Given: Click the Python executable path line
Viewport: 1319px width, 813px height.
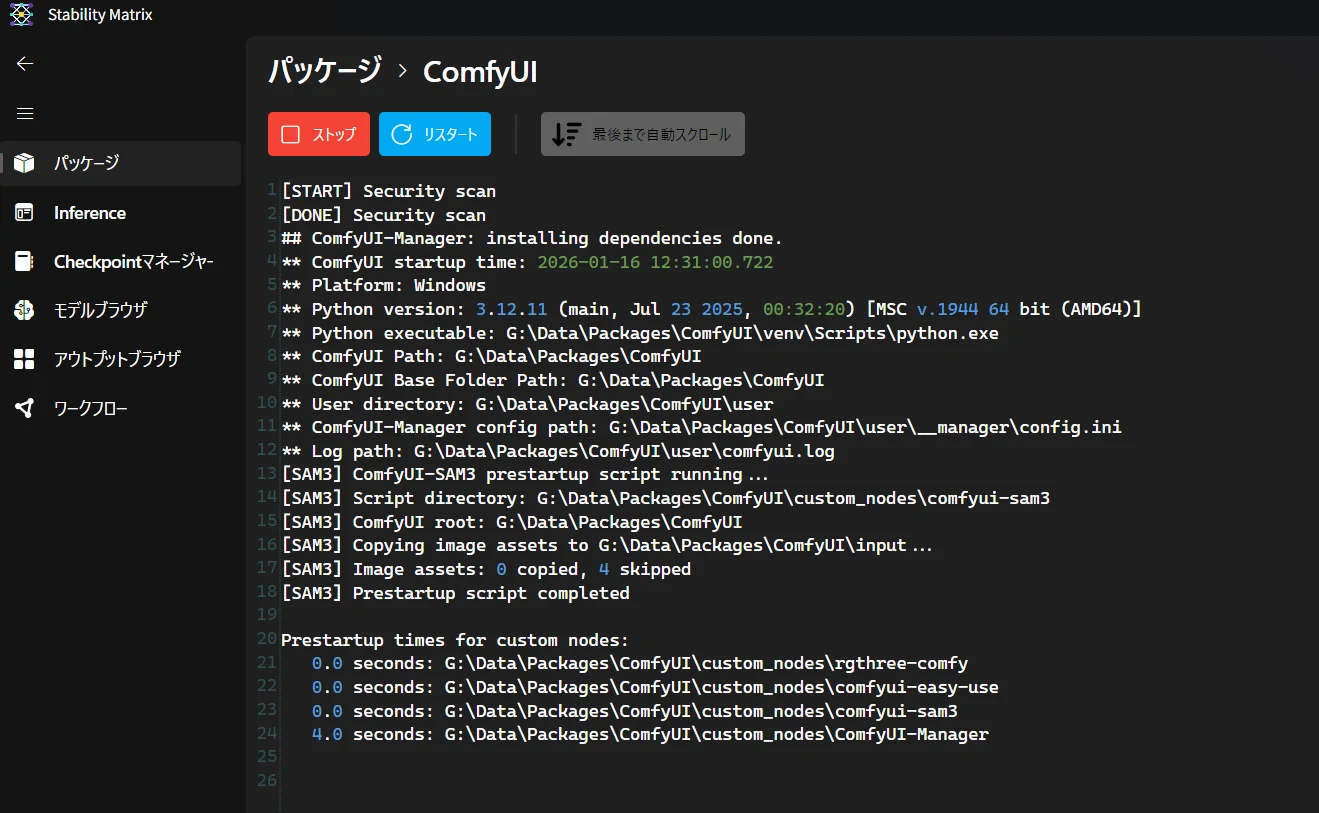Looking at the screenshot, I should click(640, 333).
